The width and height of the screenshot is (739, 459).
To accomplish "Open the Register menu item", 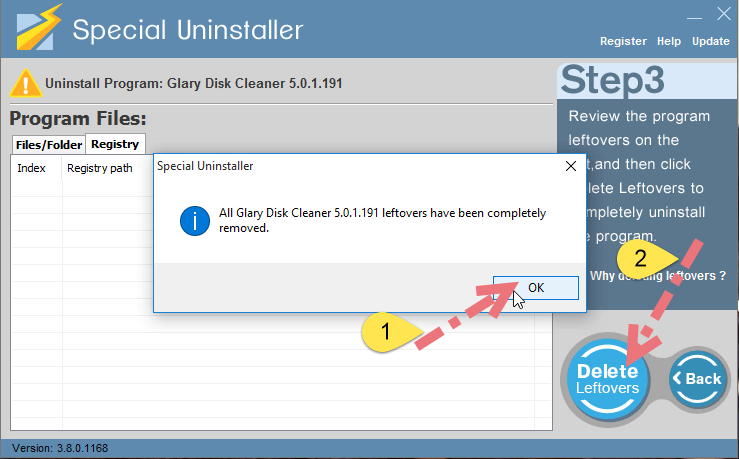I will (x=623, y=41).
